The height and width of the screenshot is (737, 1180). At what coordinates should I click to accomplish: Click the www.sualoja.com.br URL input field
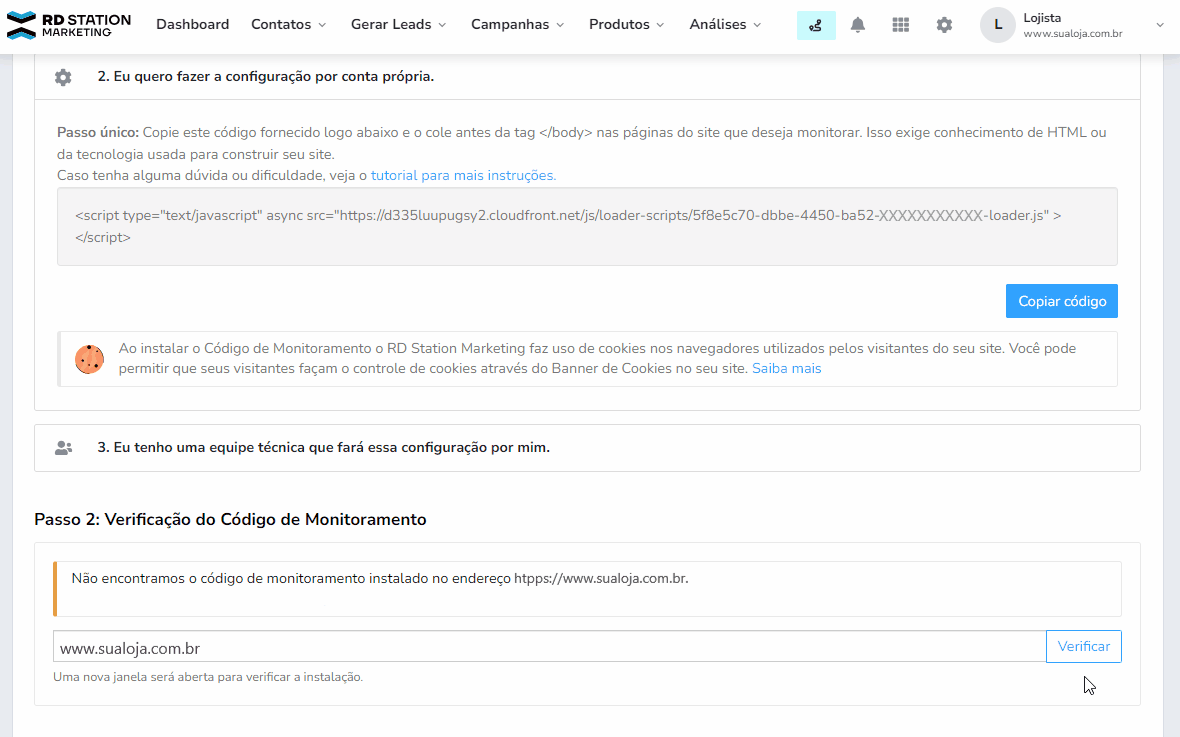point(549,647)
